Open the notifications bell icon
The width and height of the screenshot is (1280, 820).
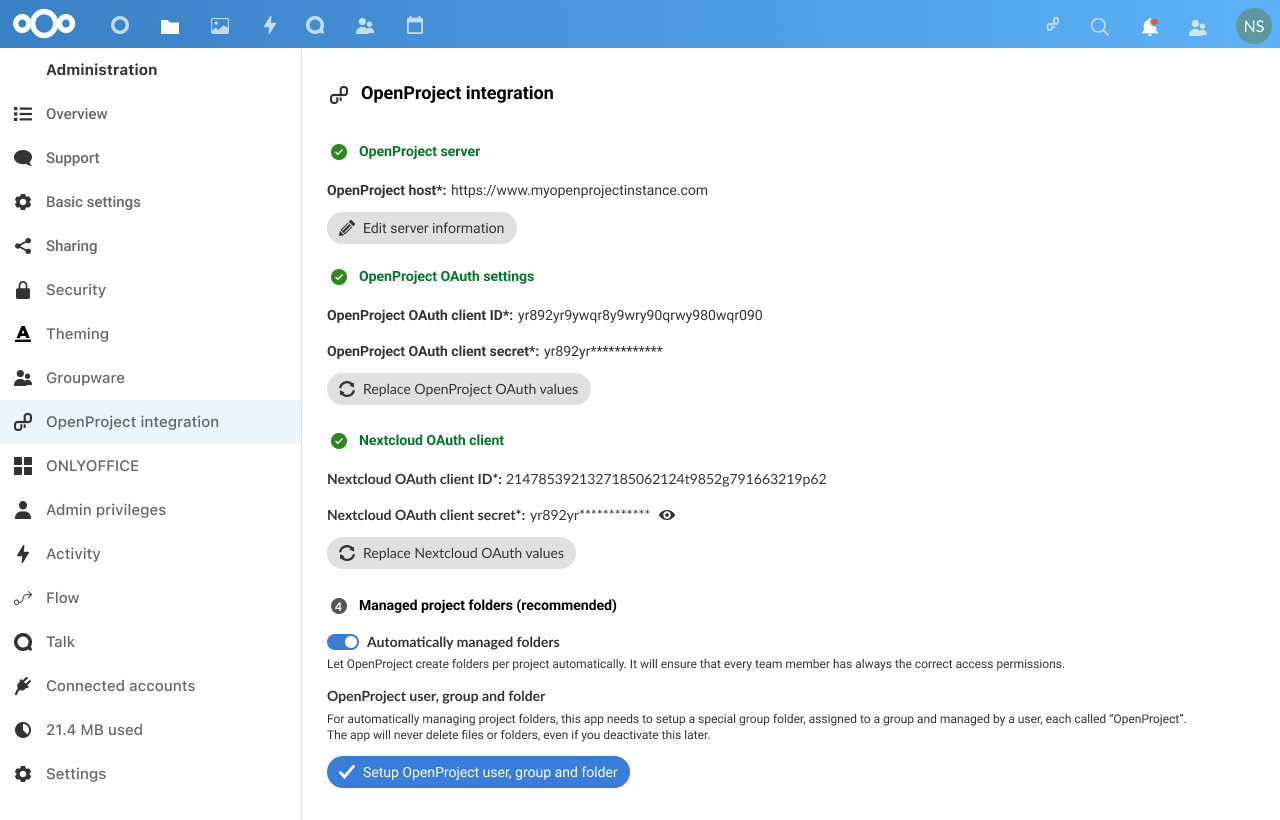[1150, 27]
